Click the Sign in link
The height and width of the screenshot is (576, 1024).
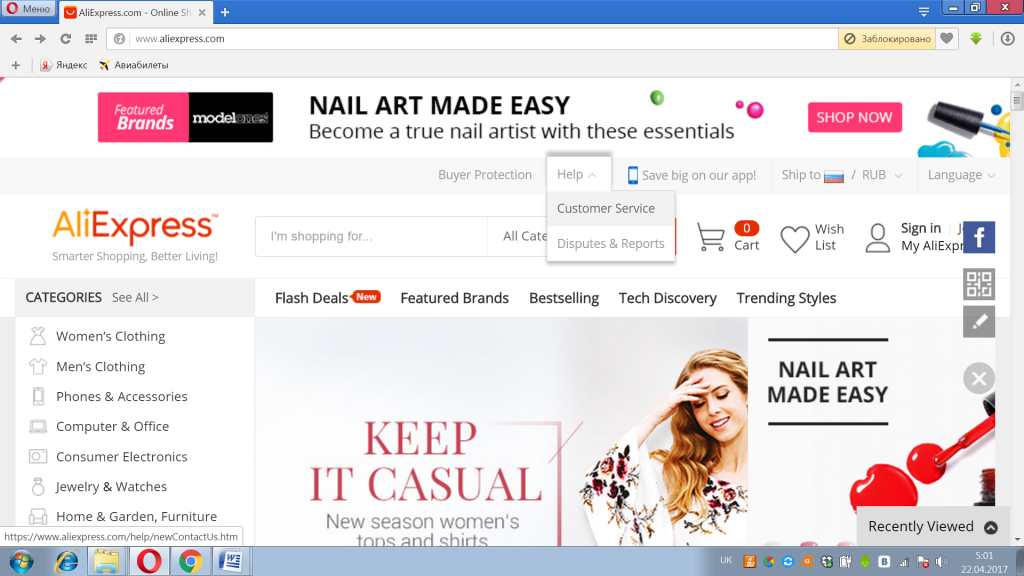(x=921, y=228)
